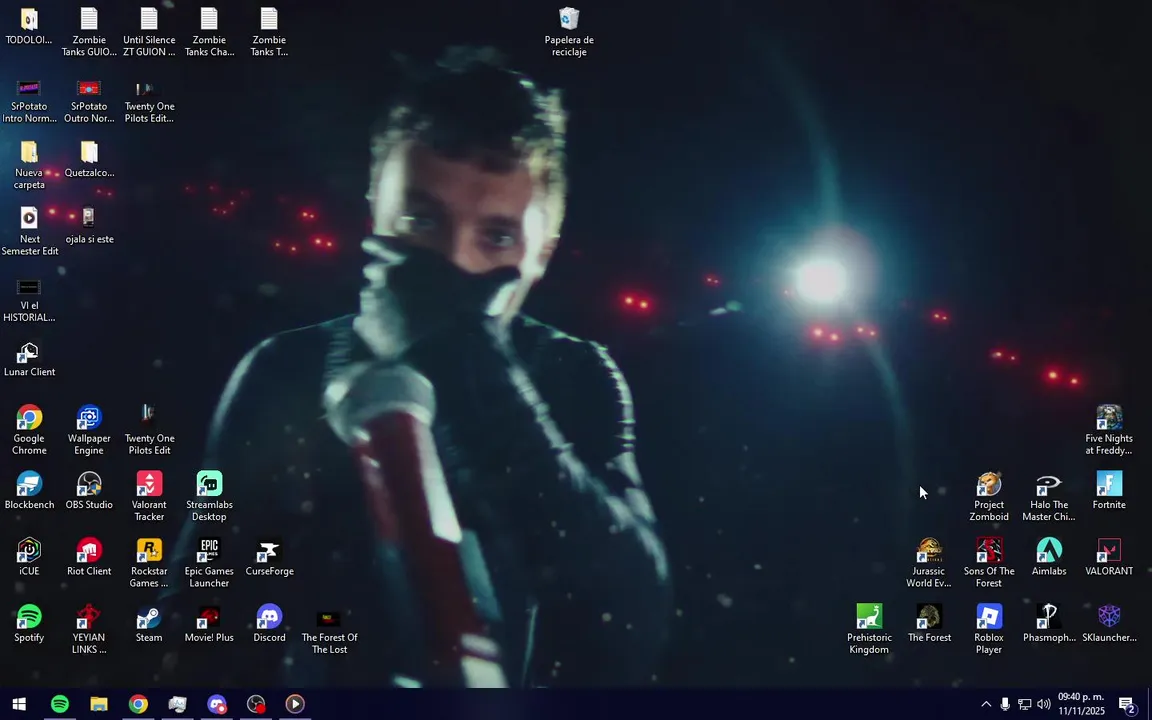The image size is (1152, 720).
Task: Select the Zombie Tanks T... document
Action: (x=269, y=32)
